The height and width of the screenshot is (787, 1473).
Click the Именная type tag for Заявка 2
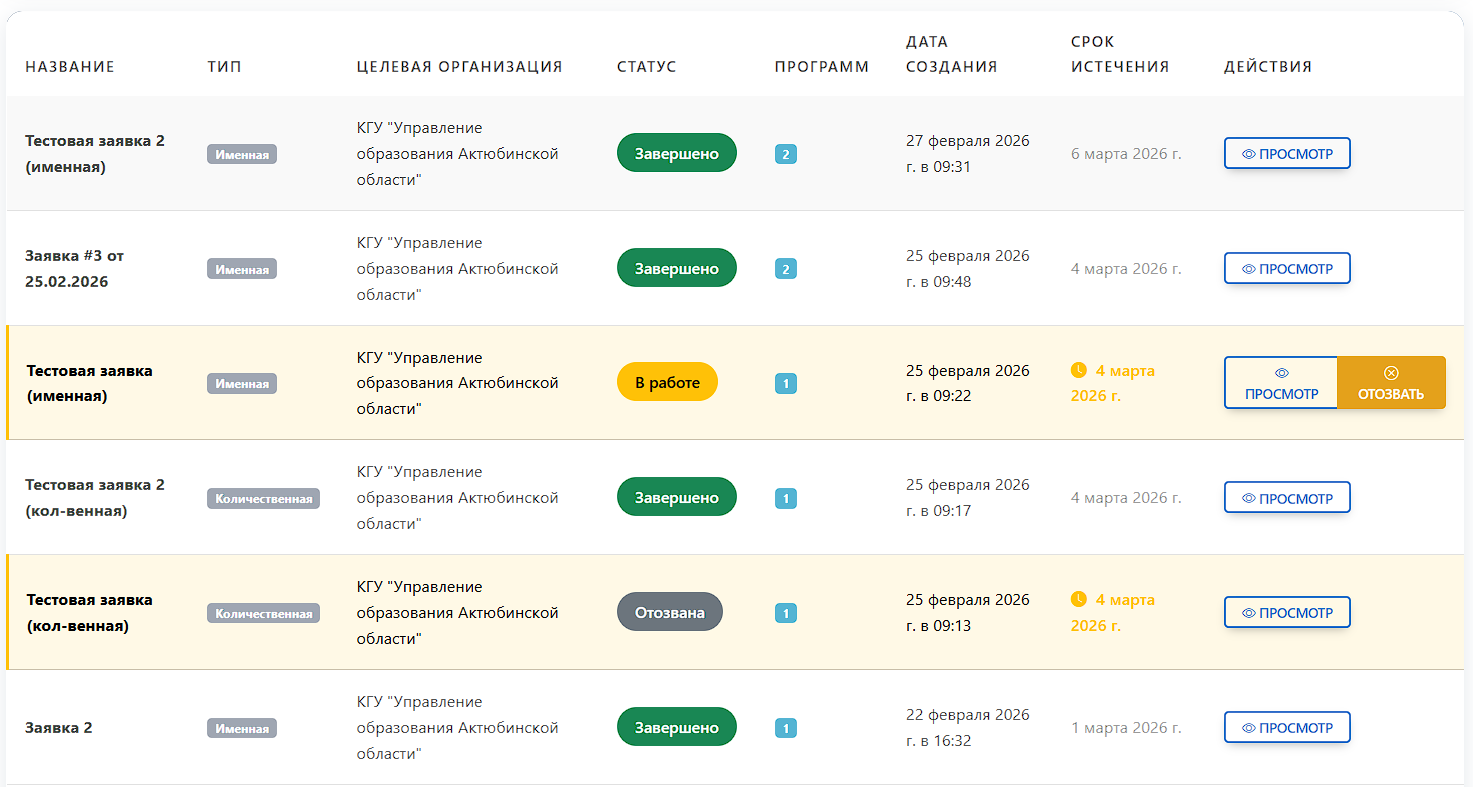pos(242,728)
